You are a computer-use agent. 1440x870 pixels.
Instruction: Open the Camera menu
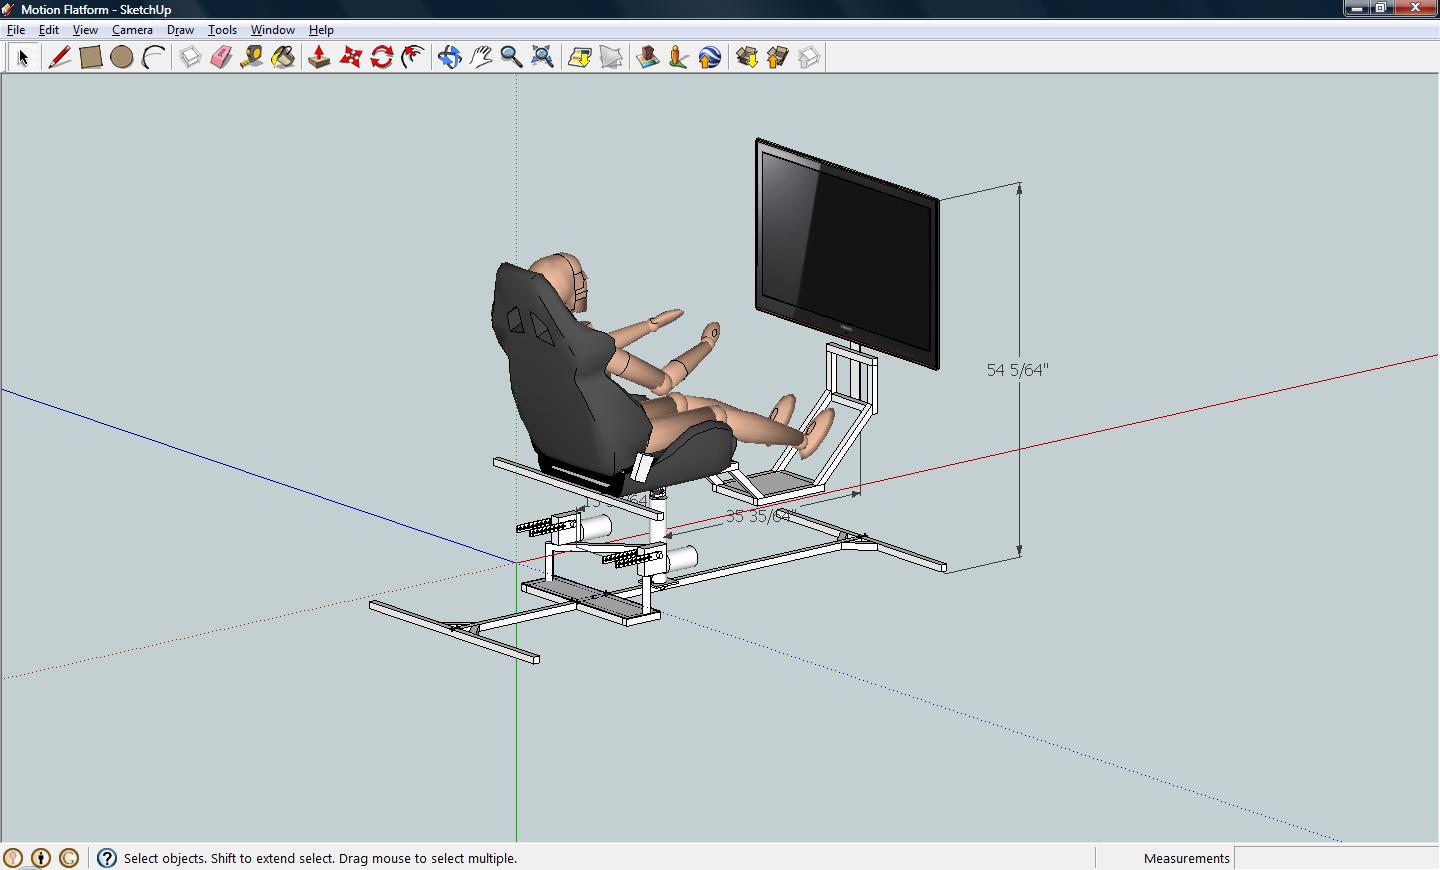tap(132, 30)
